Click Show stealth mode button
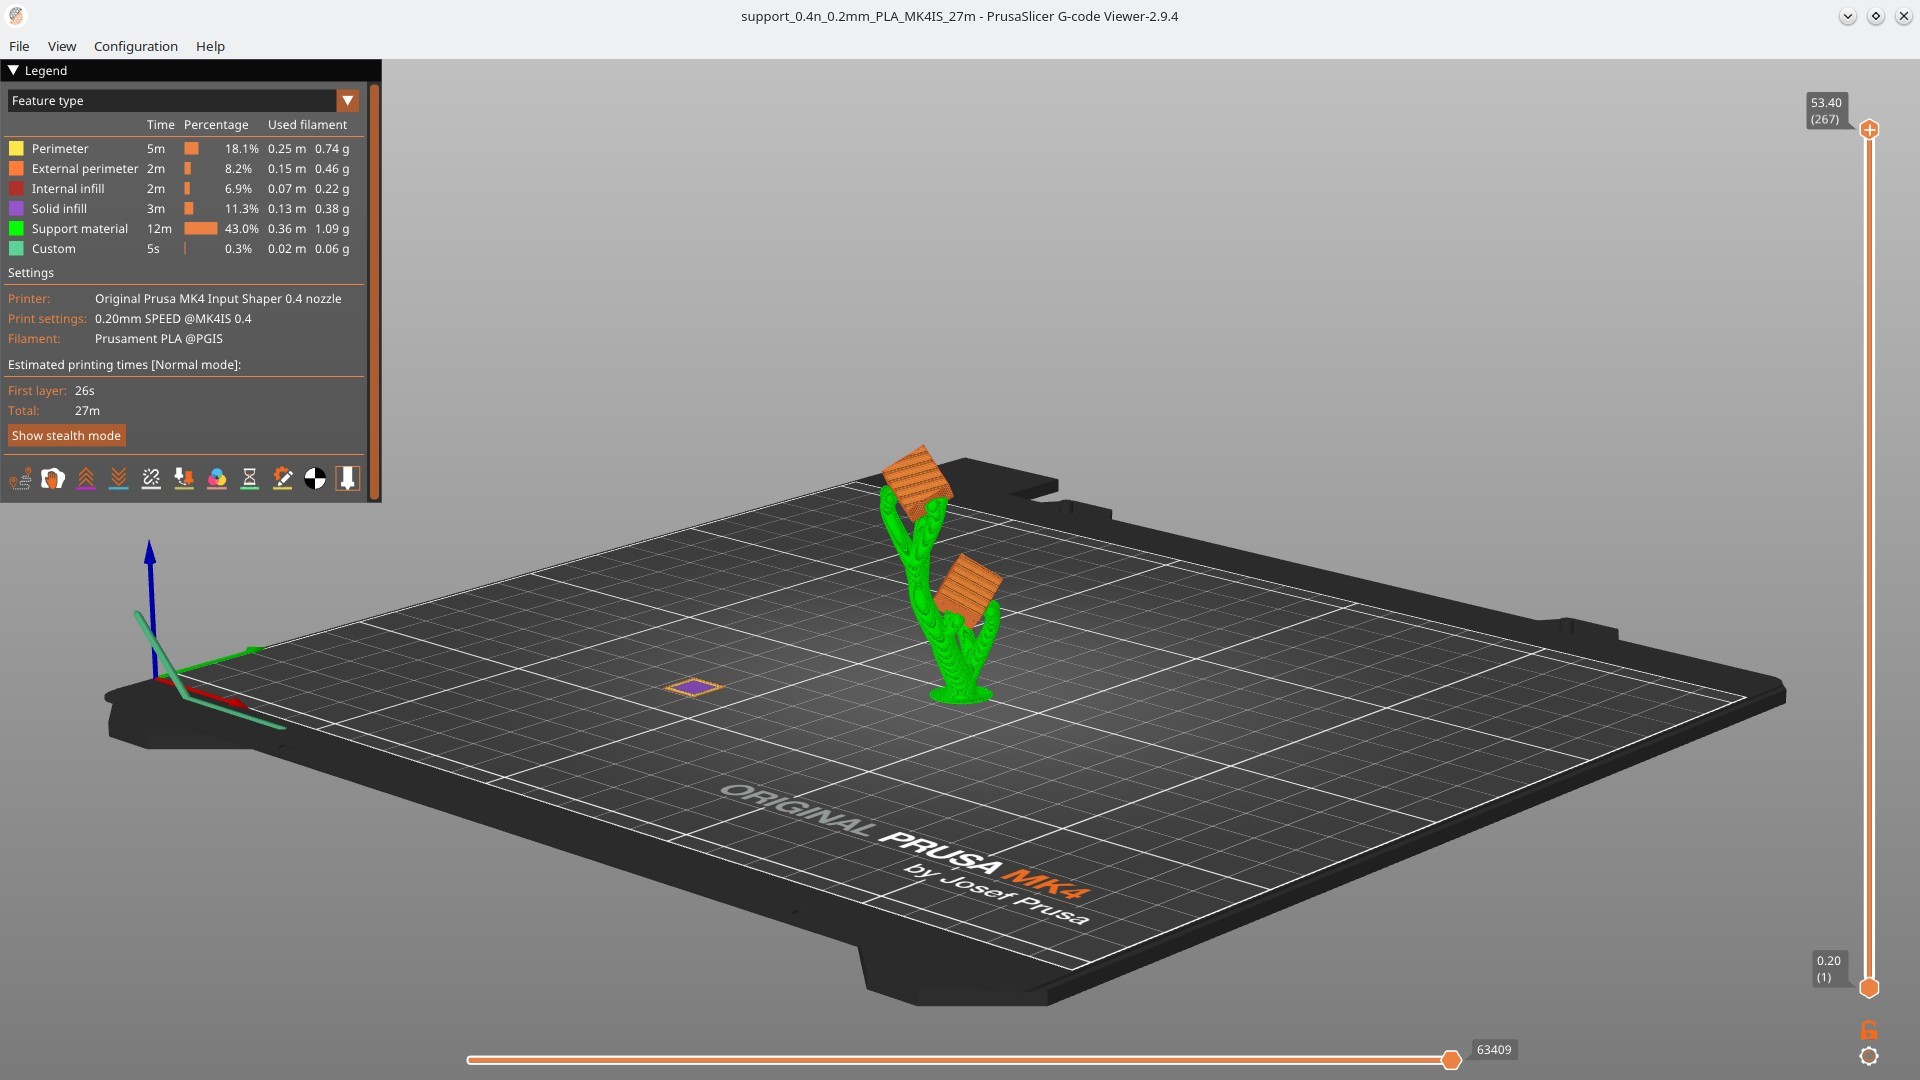This screenshot has height=1080, width=1920. click(66, 436)
